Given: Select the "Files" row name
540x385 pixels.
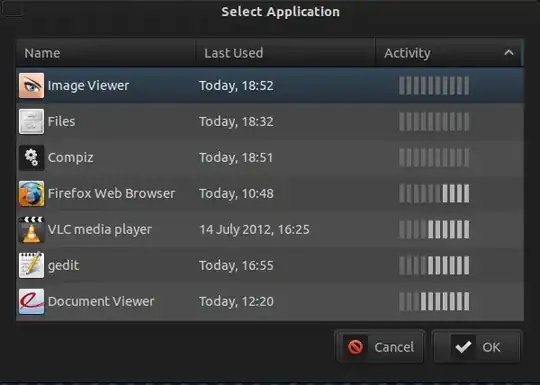Looking at the screenshot, I should (x=61, y=122).
